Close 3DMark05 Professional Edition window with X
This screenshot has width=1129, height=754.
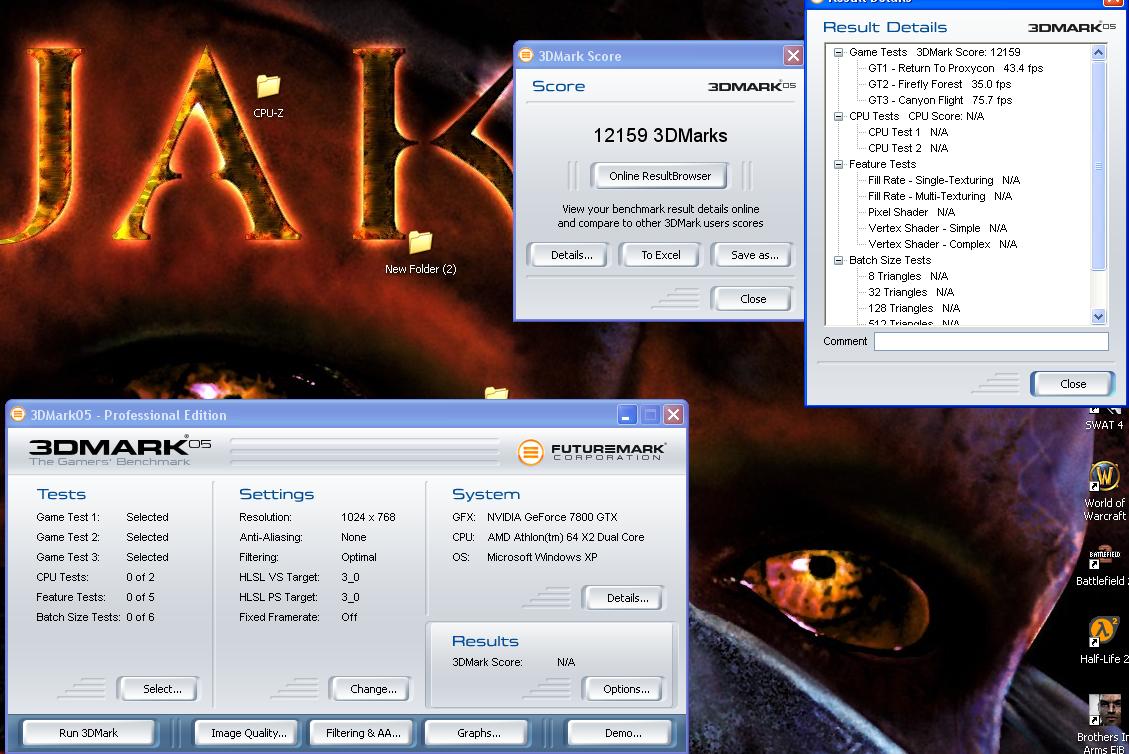click(673, 415)
